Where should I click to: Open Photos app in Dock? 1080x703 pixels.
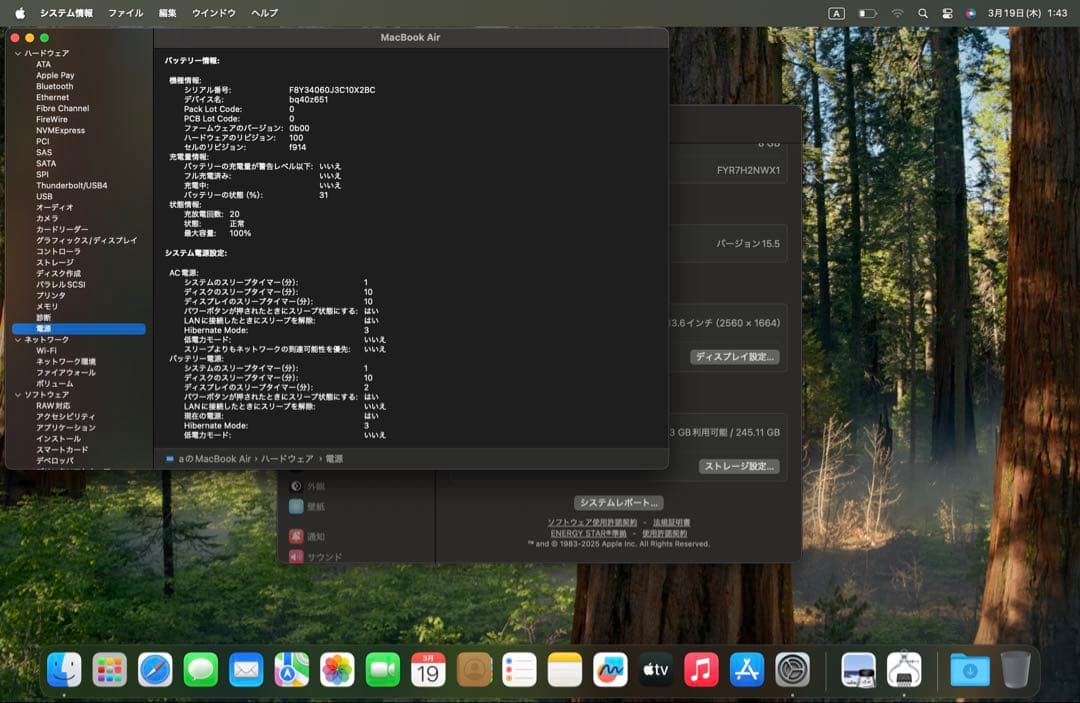(x=337, y=669)
